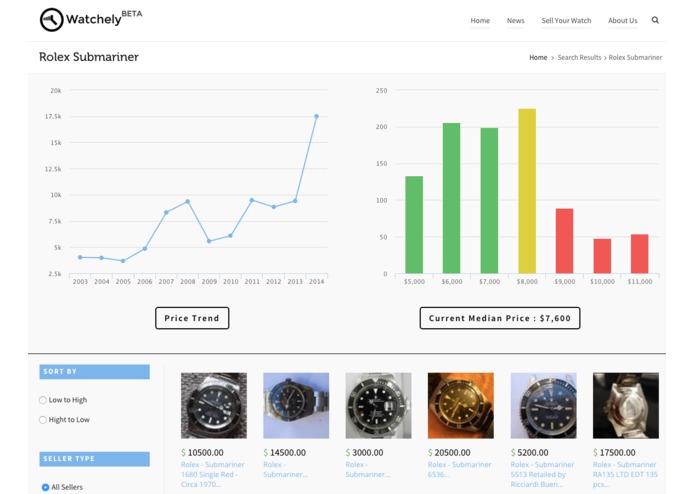Click the red $9,000 bar
The width and height of the screenshot is (695, 494).
(564, 241)
